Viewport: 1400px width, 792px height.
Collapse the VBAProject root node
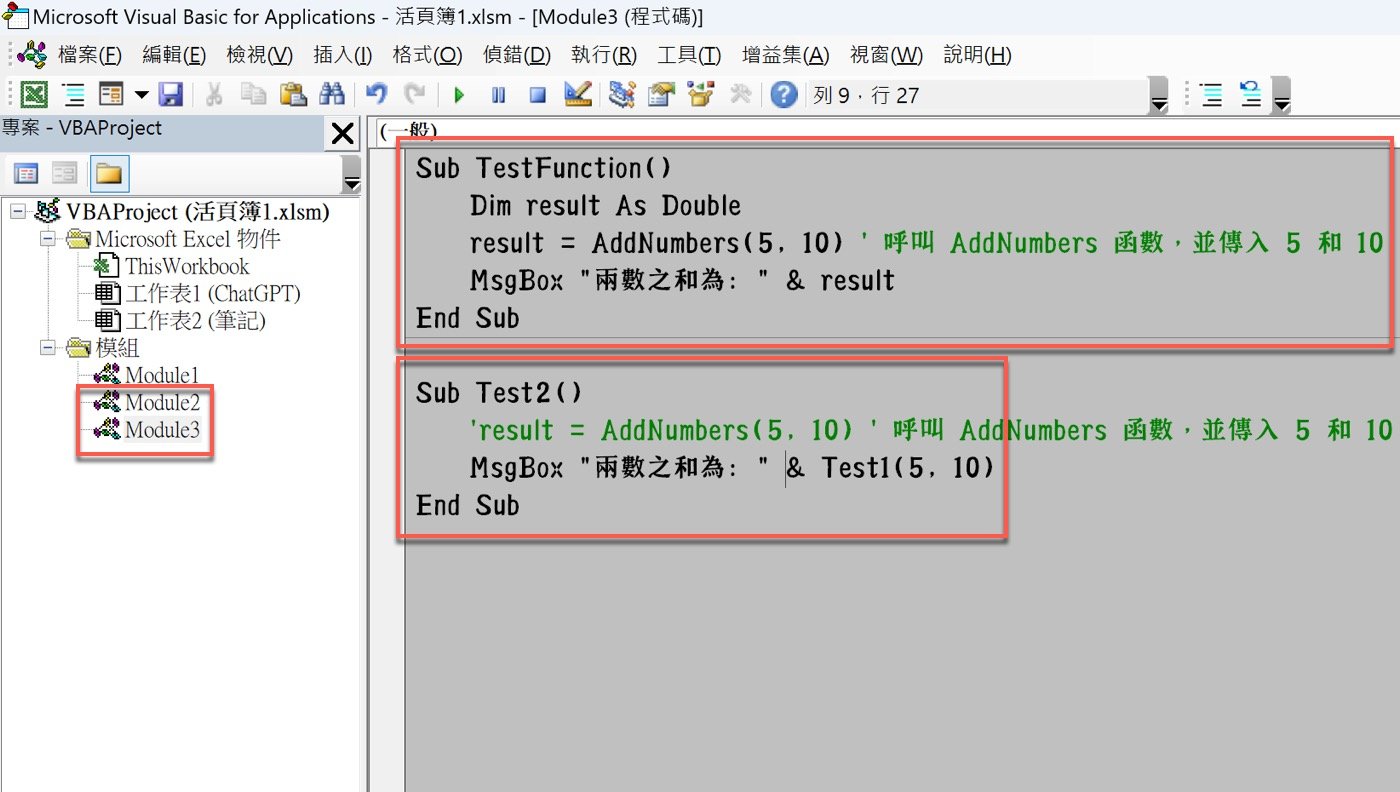tap(18, 212)
